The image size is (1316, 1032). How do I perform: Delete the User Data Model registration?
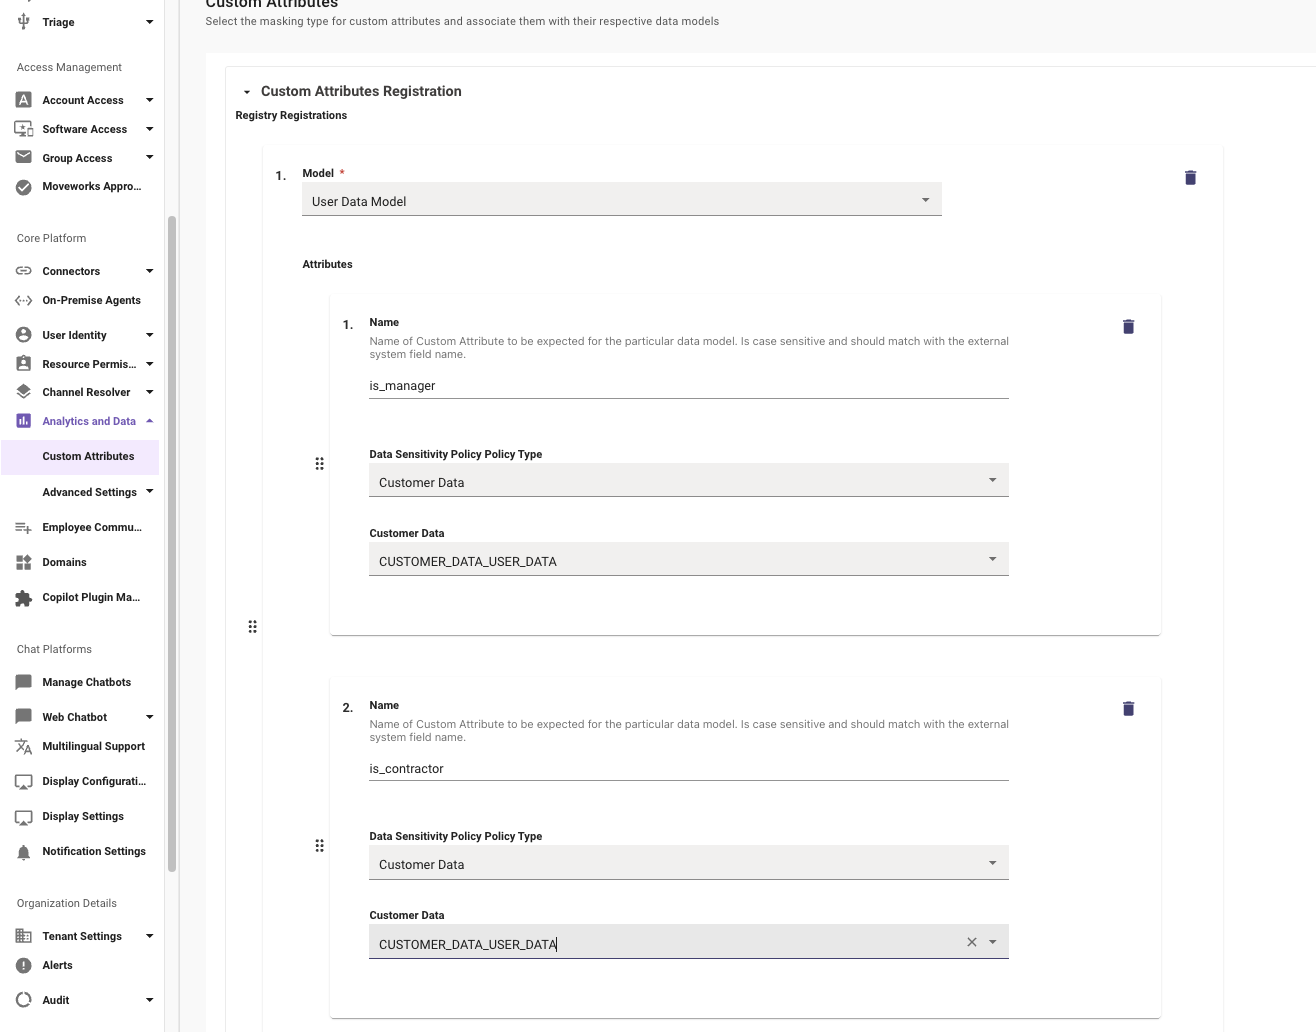click(x=1190, y=177)
